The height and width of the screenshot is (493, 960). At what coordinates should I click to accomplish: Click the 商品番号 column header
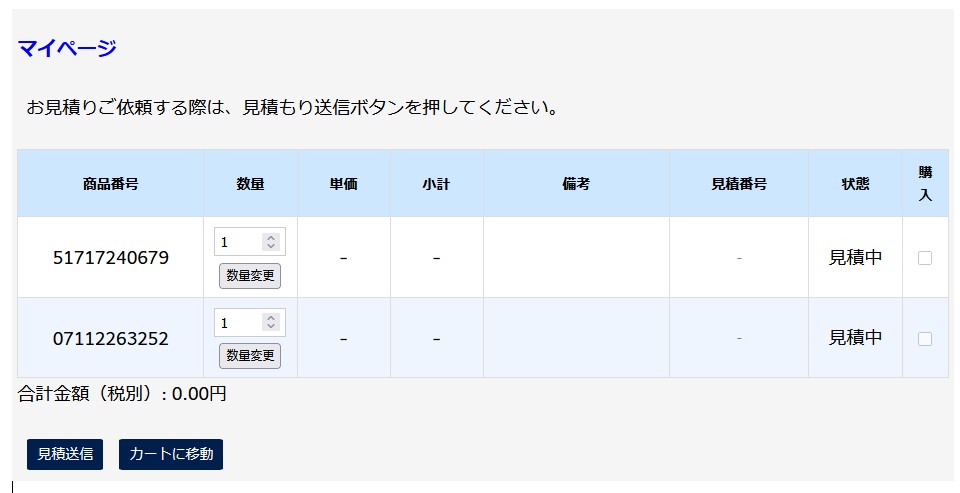click(111, 184)
